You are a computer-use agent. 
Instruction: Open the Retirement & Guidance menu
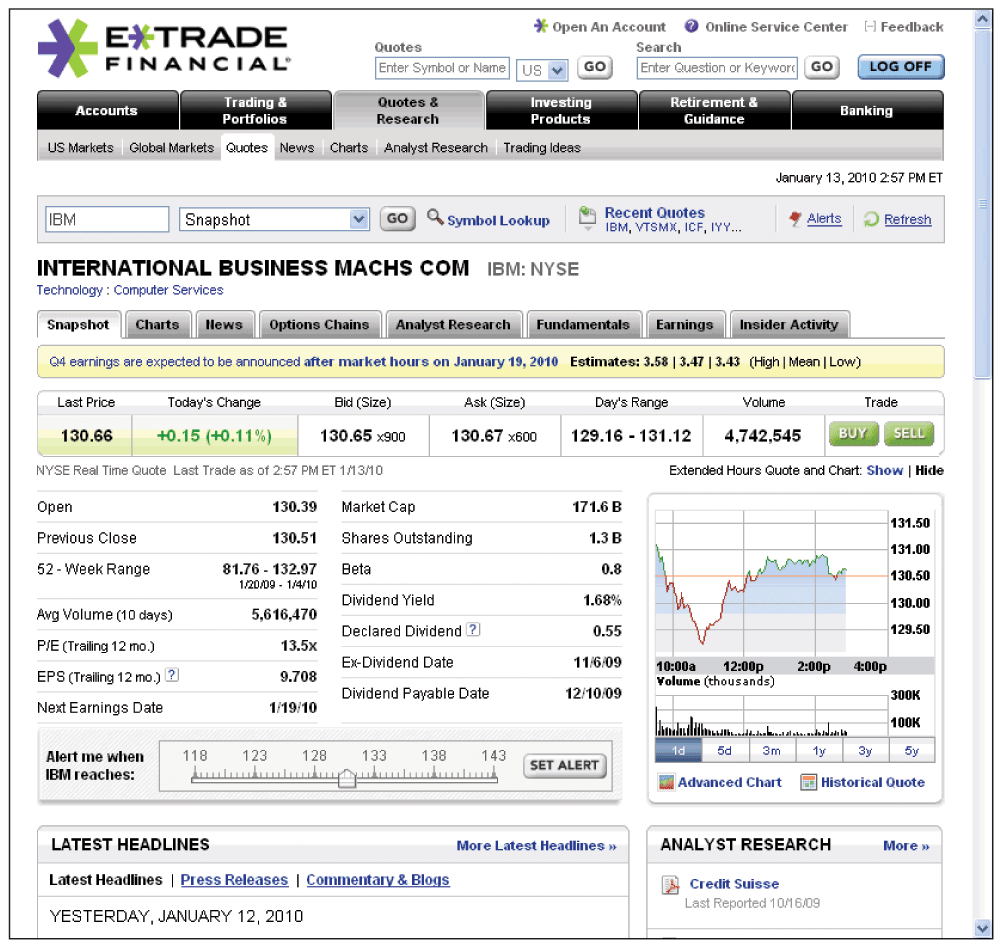[x=714, y=110]
